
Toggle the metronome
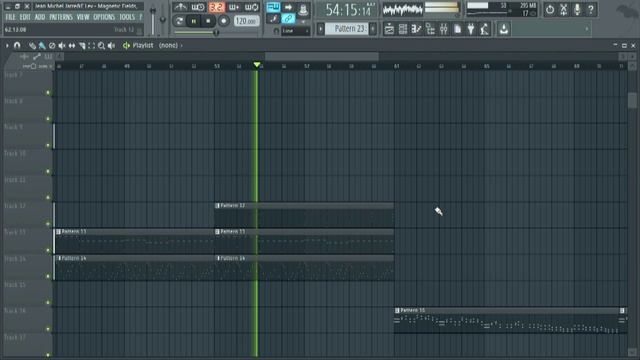(180, 7)
